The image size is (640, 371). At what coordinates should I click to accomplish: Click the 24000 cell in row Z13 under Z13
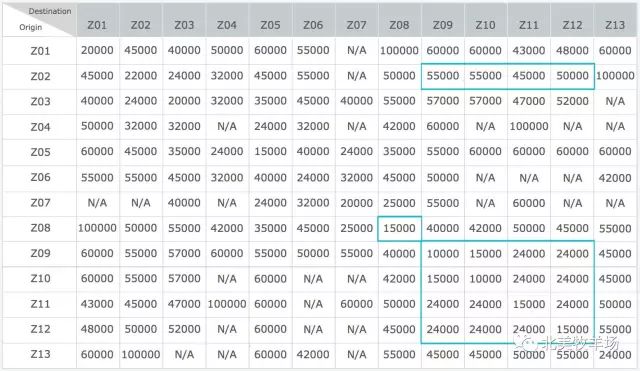(x=615, y=354)
